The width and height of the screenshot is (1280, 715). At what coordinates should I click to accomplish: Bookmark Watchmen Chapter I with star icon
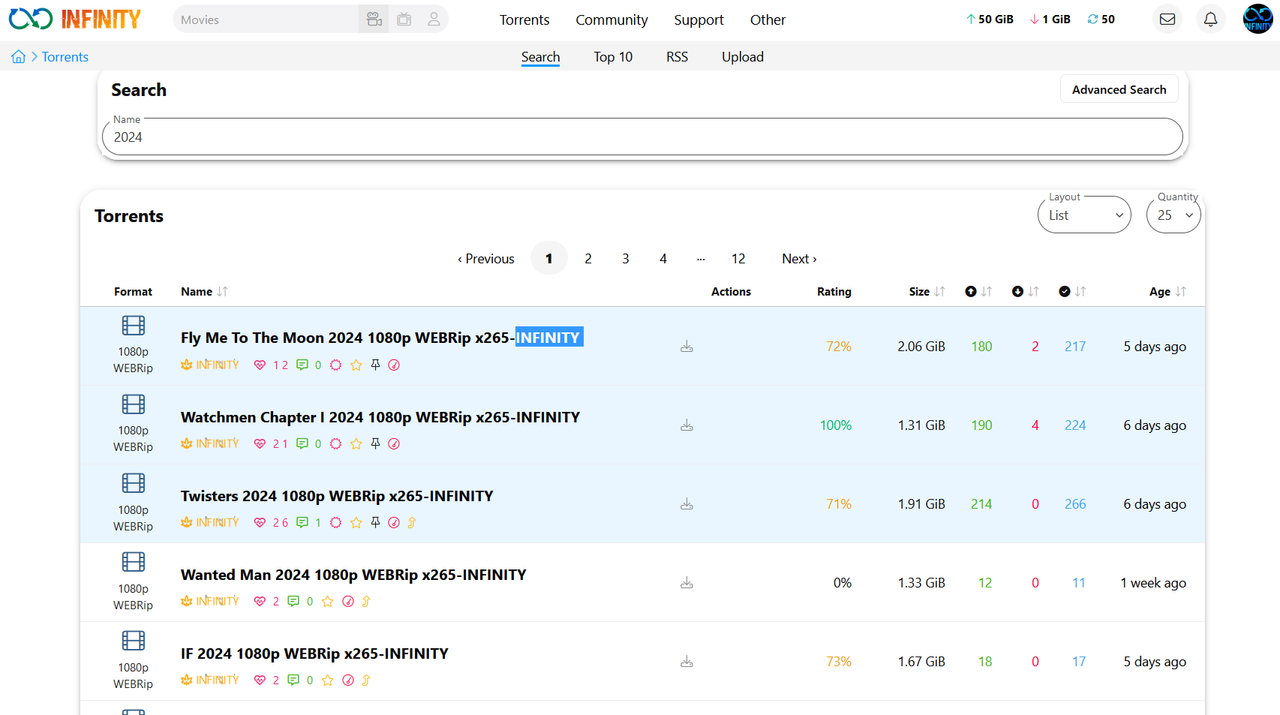tap(356, 444)
